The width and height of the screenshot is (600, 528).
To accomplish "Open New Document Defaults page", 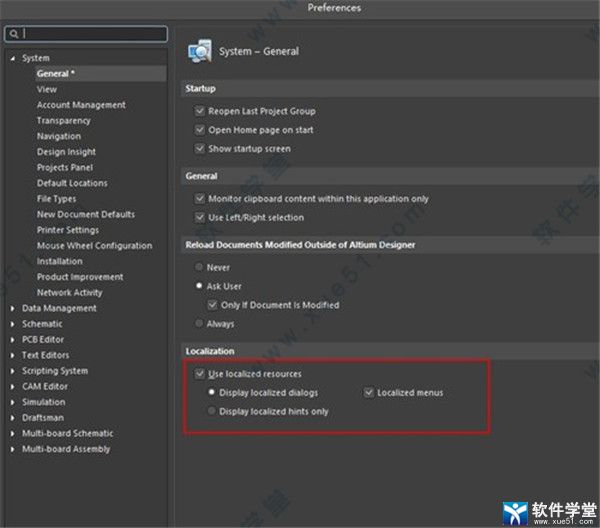I will 86,214.
